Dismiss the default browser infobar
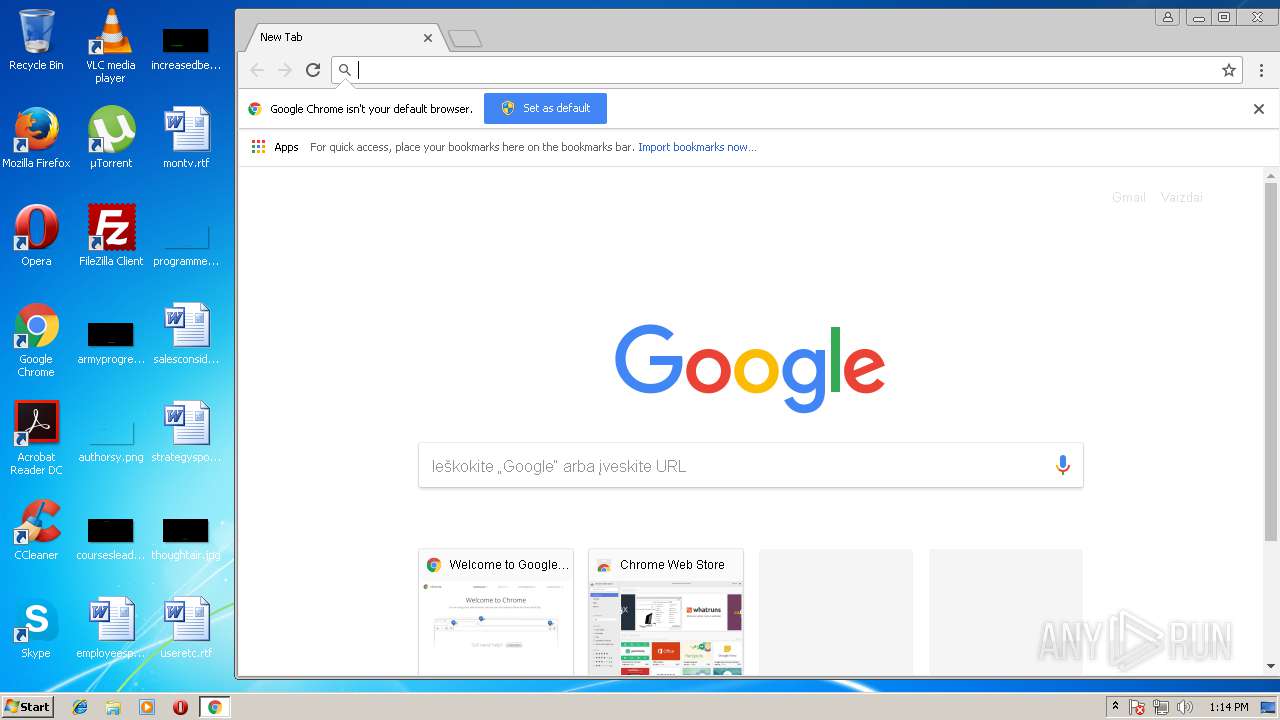The image size is (1280, 720). pos(1259,109)
